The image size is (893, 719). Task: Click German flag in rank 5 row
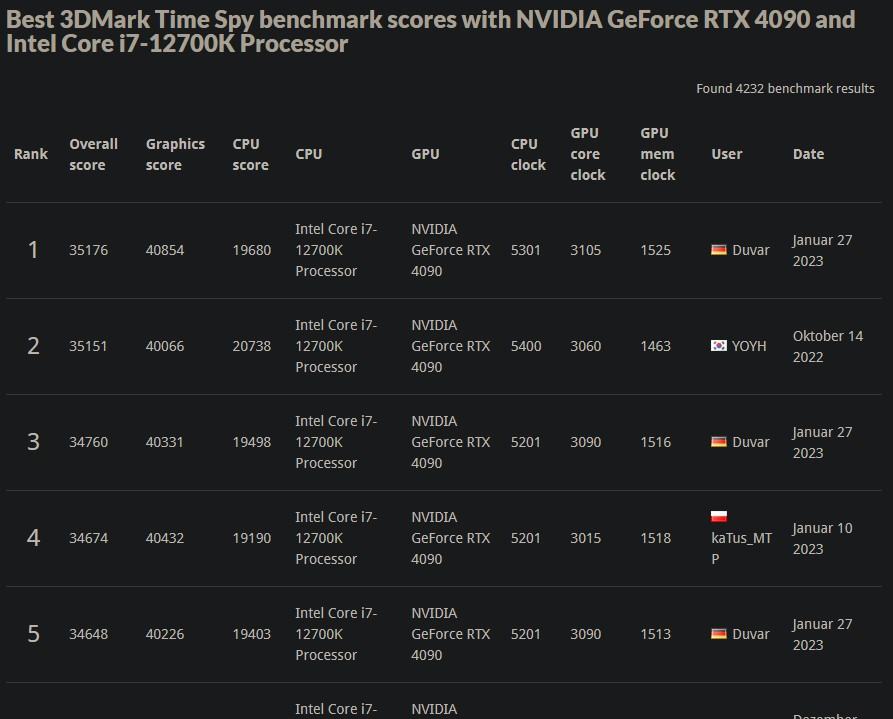coord(719,634)
